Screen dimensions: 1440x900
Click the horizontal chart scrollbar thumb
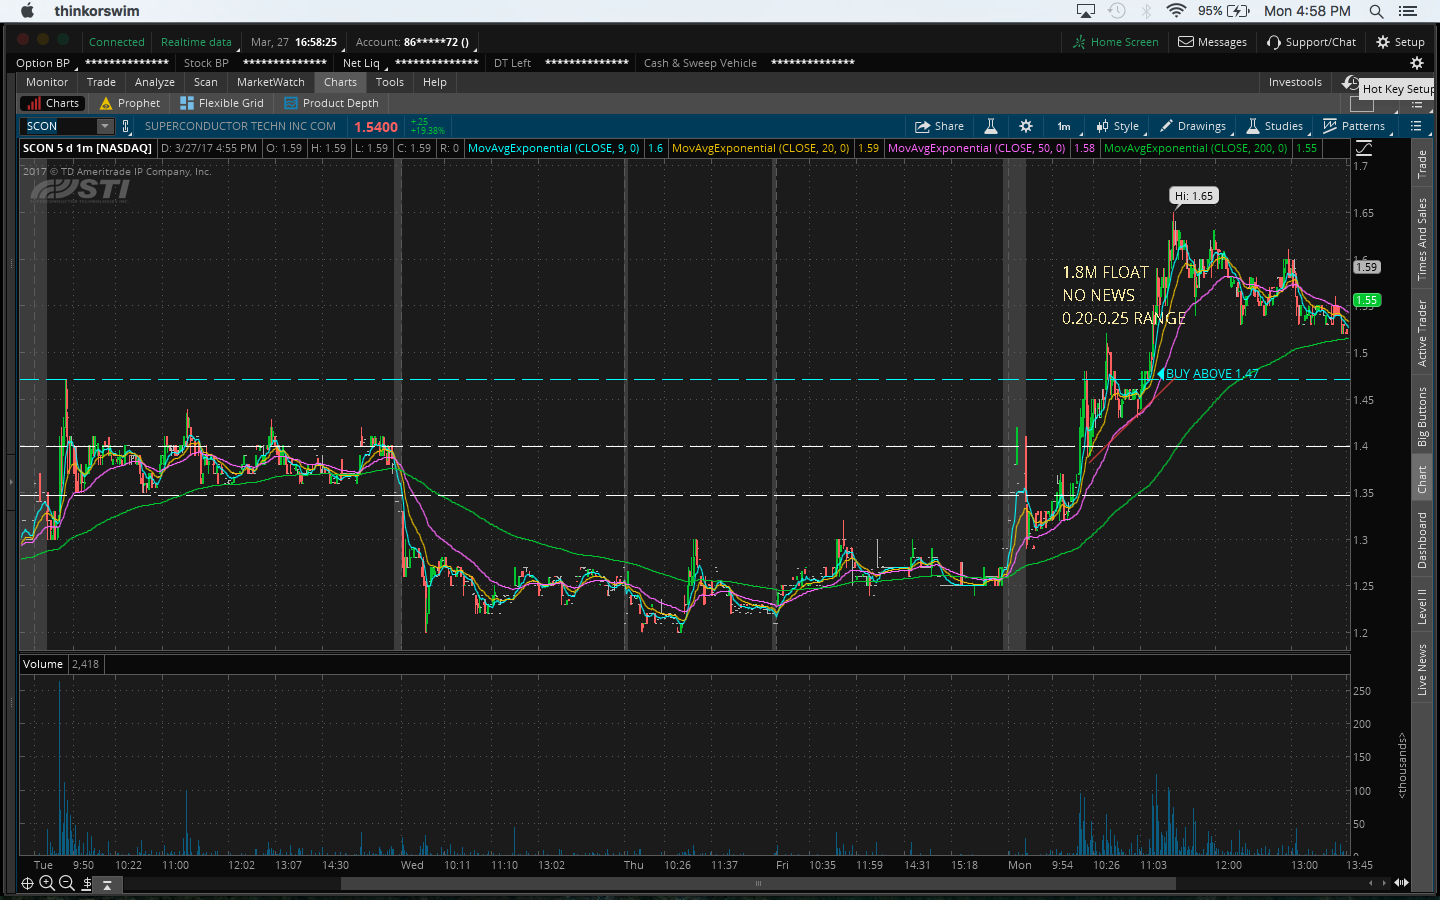pyautogui.click(x=758, y=883)
